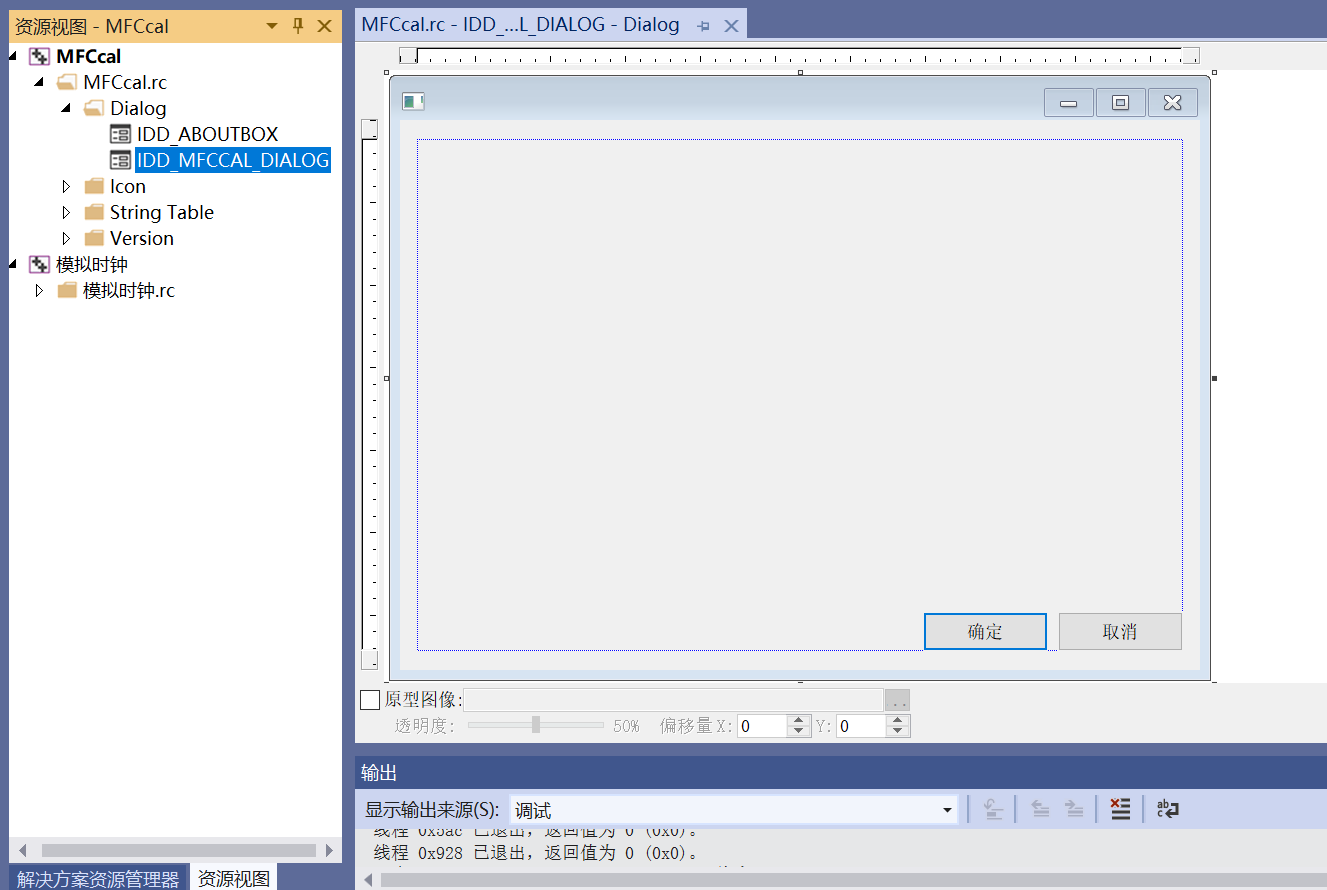1327x890 pixels.
Task: Collapse the Dialog folder
Action: (66, 108)
